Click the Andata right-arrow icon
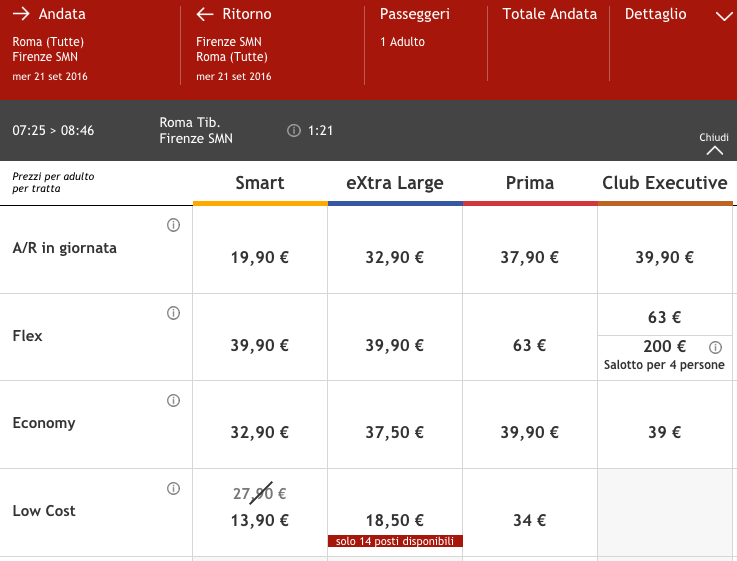Viewport: 737px width, 561px height. 21,14
